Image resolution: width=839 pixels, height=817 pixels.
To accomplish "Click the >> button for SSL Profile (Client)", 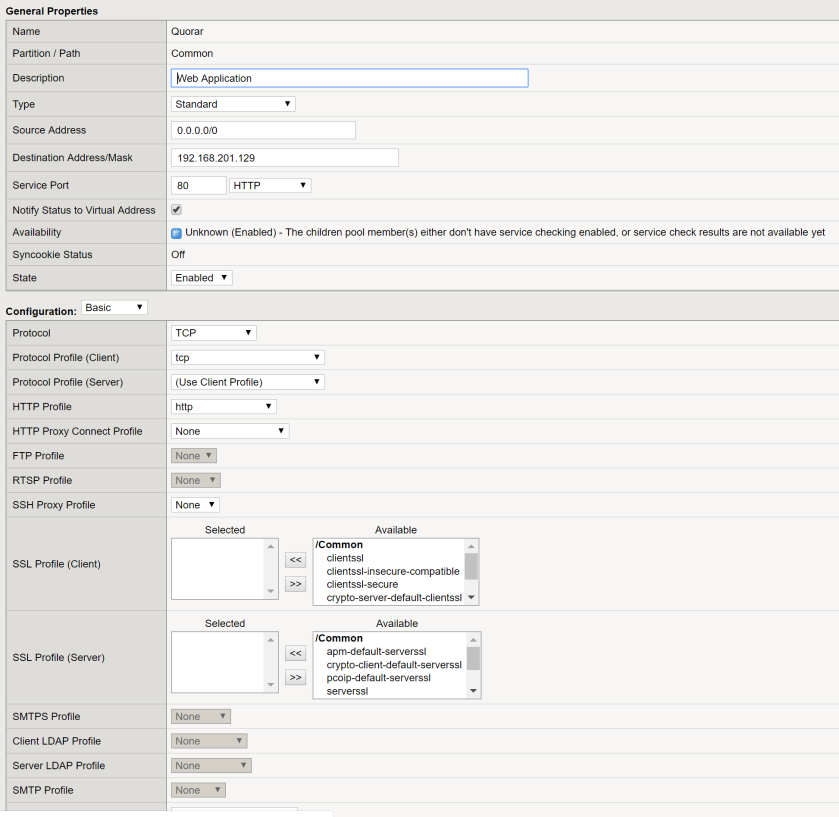I will coord(295,584).
